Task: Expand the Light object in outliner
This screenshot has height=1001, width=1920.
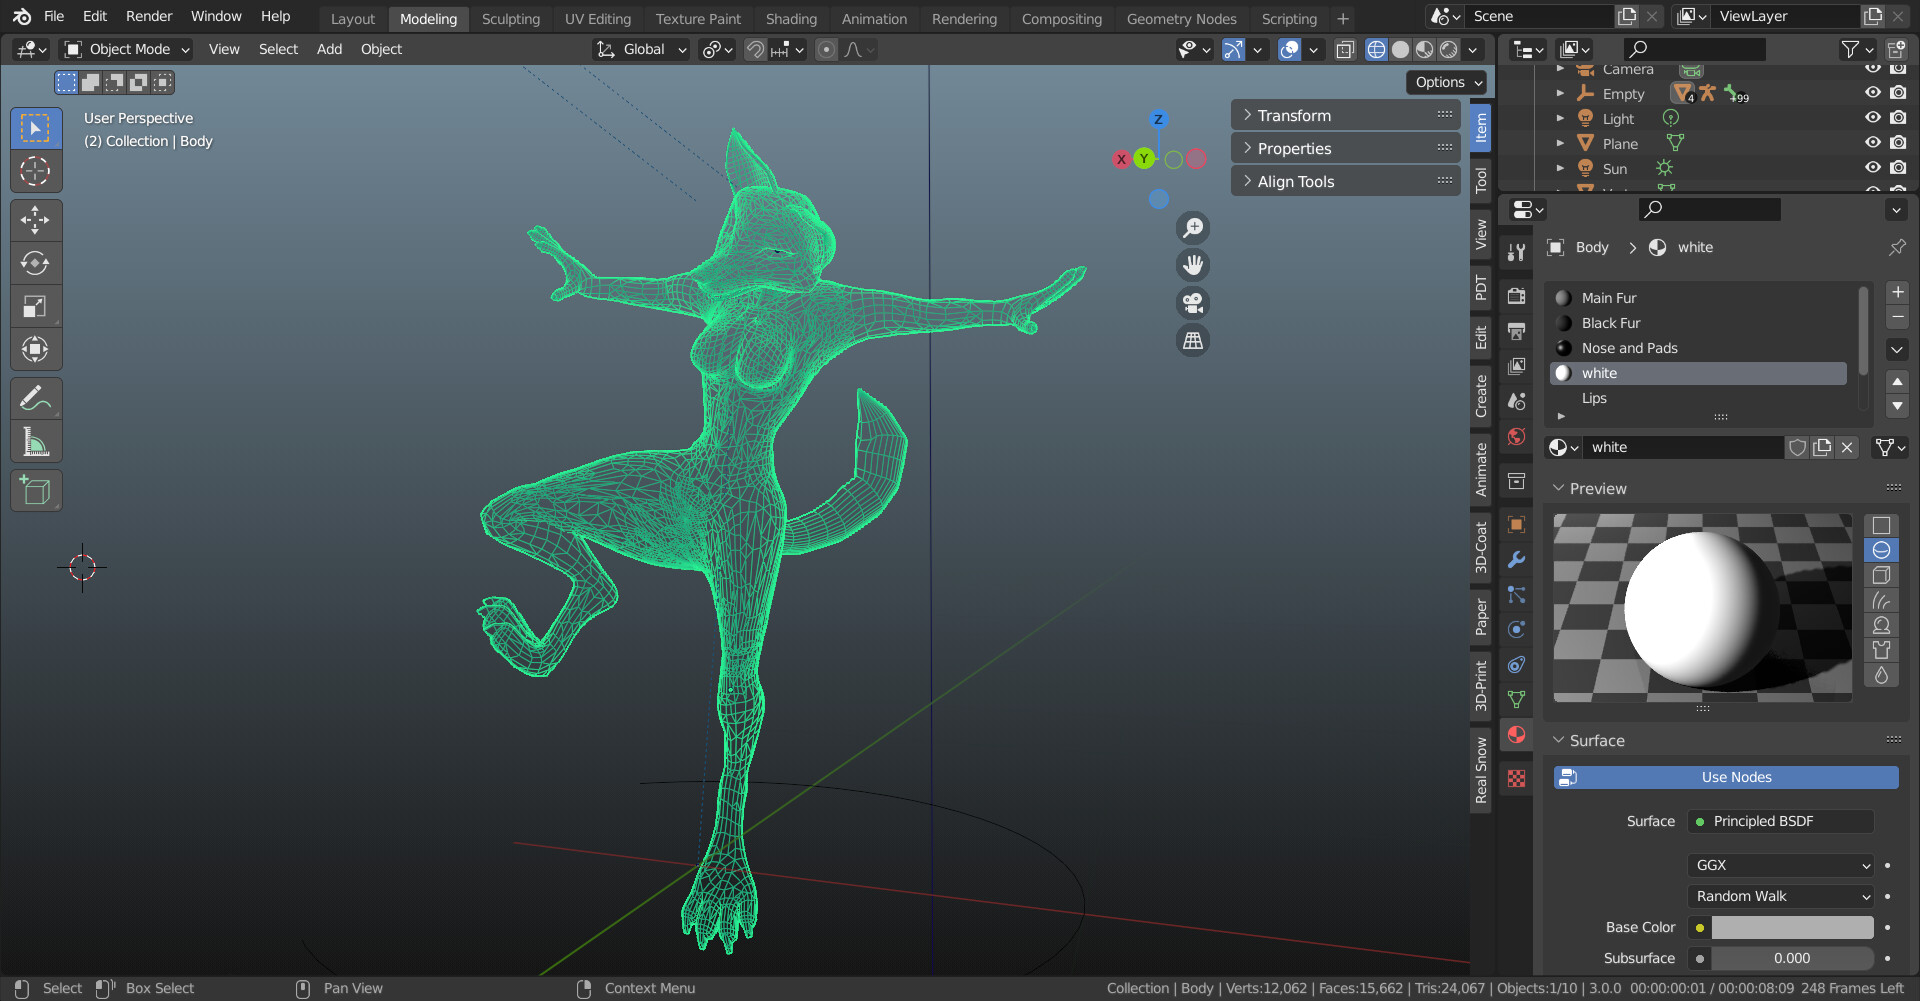Action: tap(1560, 117)
